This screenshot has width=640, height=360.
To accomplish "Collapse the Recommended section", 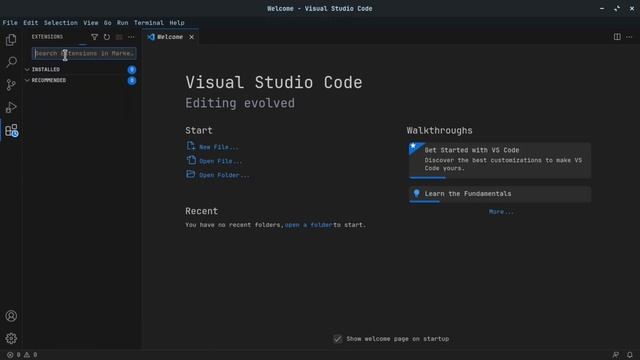I will coord(27,80).
